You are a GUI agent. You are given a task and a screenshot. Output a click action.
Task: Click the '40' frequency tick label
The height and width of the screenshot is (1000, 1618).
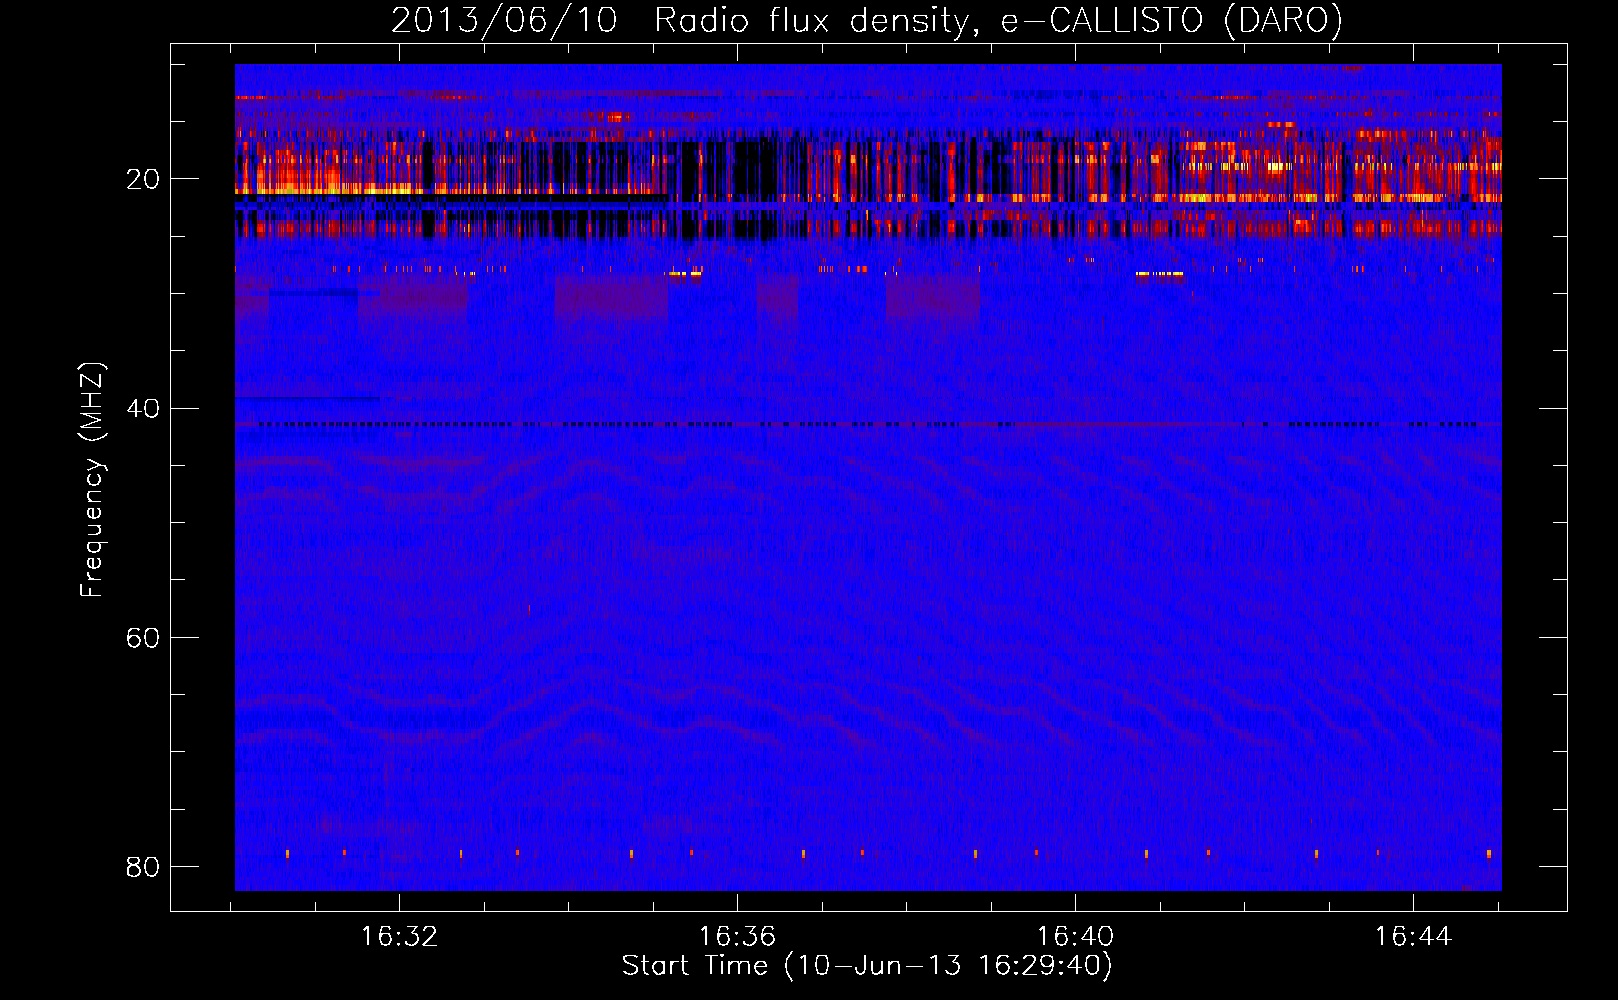pyautogui.click(x=142, y=409)
